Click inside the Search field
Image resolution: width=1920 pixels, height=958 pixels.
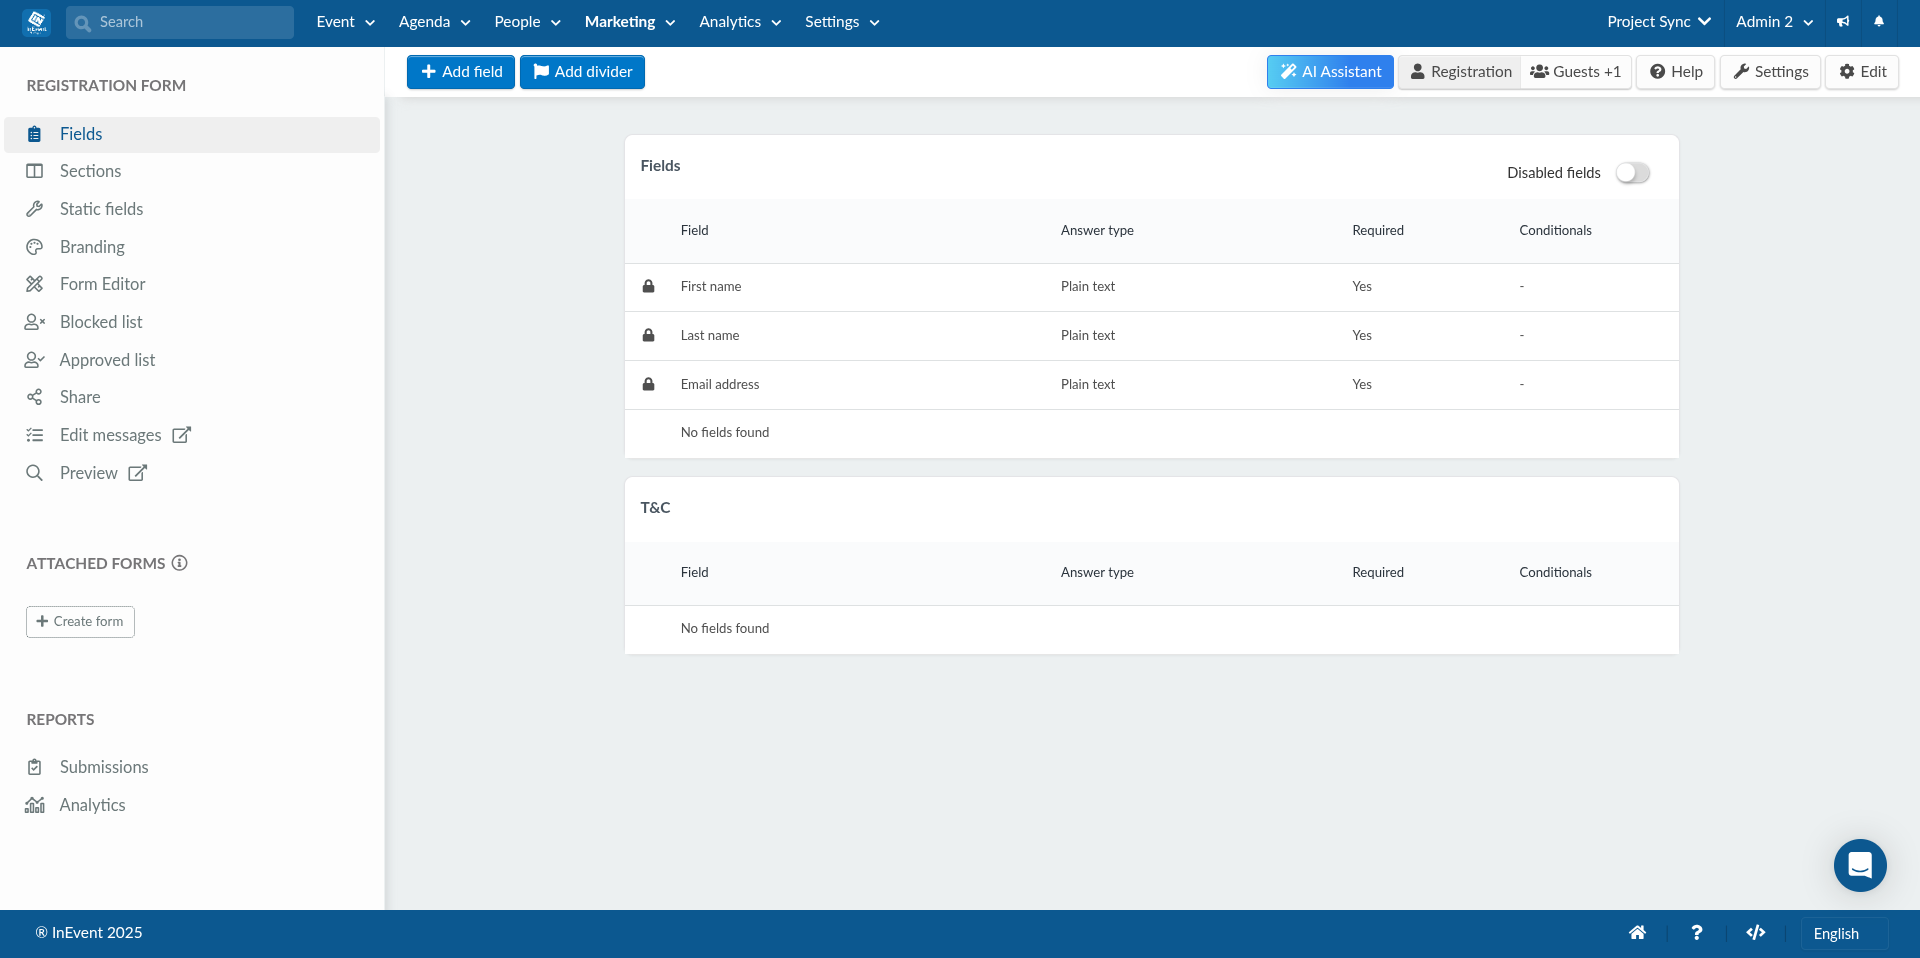[x=180, y=21]
